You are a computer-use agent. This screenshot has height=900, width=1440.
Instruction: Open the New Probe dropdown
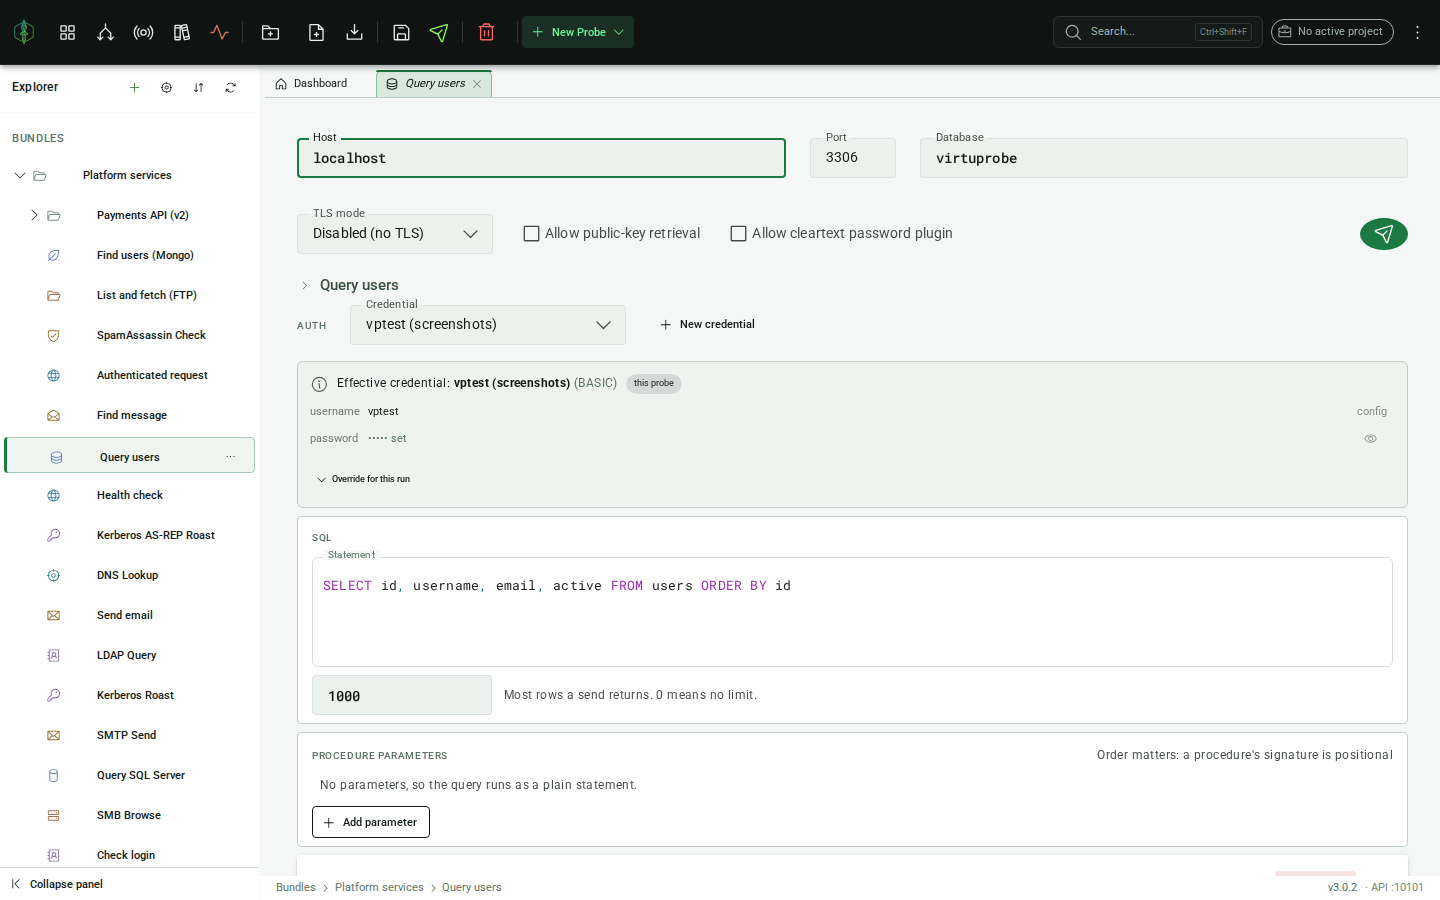click(x=578, y=32)
